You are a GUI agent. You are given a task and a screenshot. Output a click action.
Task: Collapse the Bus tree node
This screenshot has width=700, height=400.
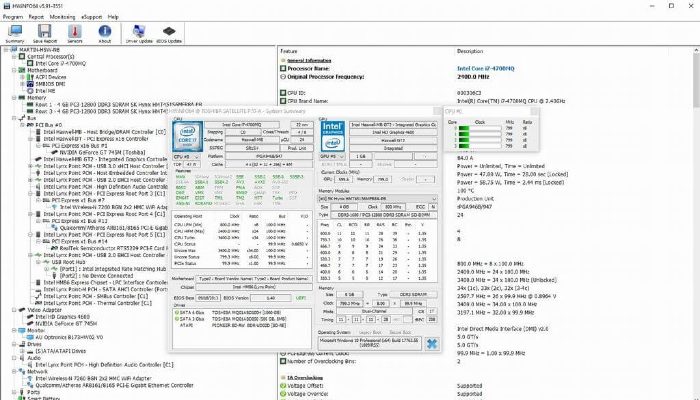(x=14, y=118)
